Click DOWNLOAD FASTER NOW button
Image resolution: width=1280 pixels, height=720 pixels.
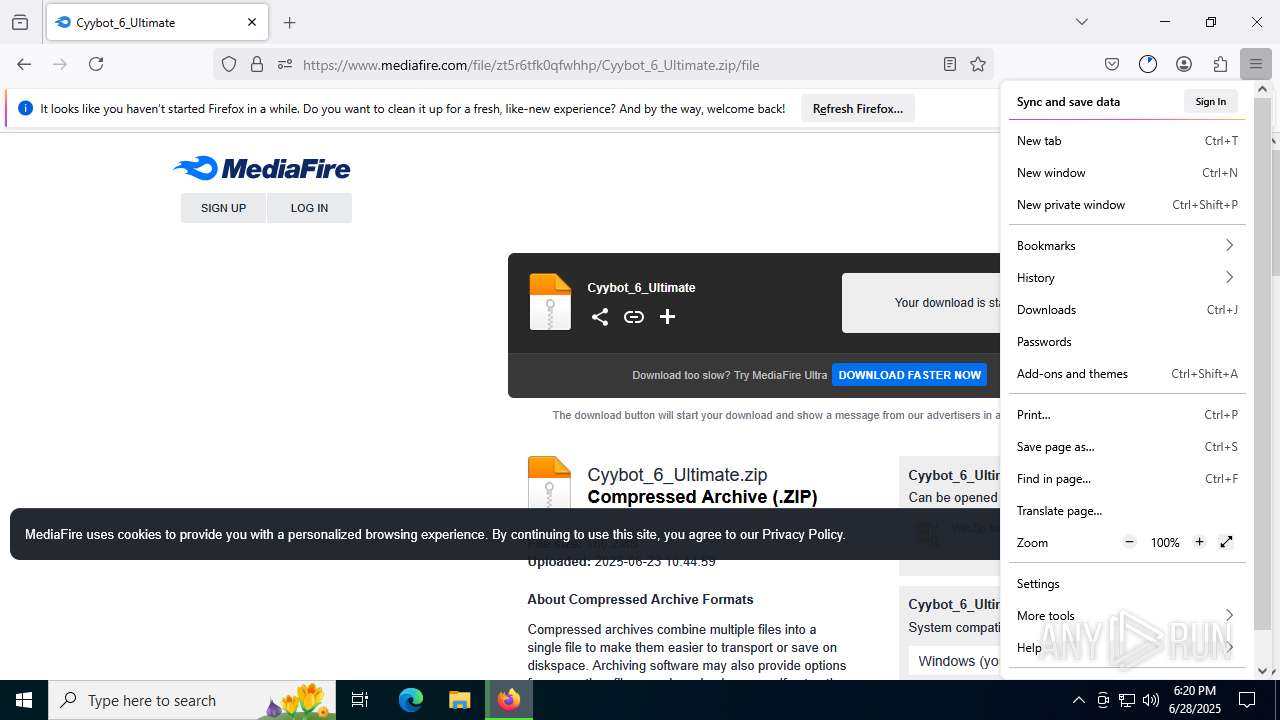(x=910, y=375)
